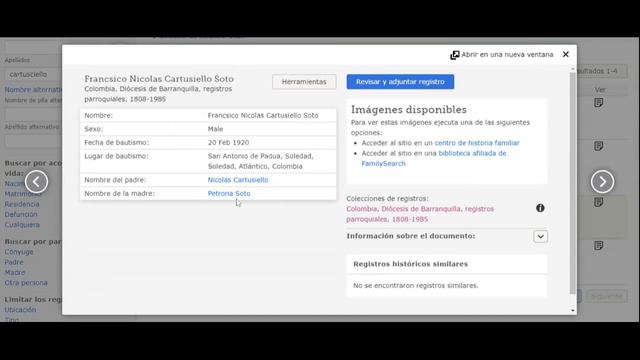The width and height of the screenshot is (640, 360).
Task: Select baptism date value 20 Feb 1920
Action: tap(228, 142)
